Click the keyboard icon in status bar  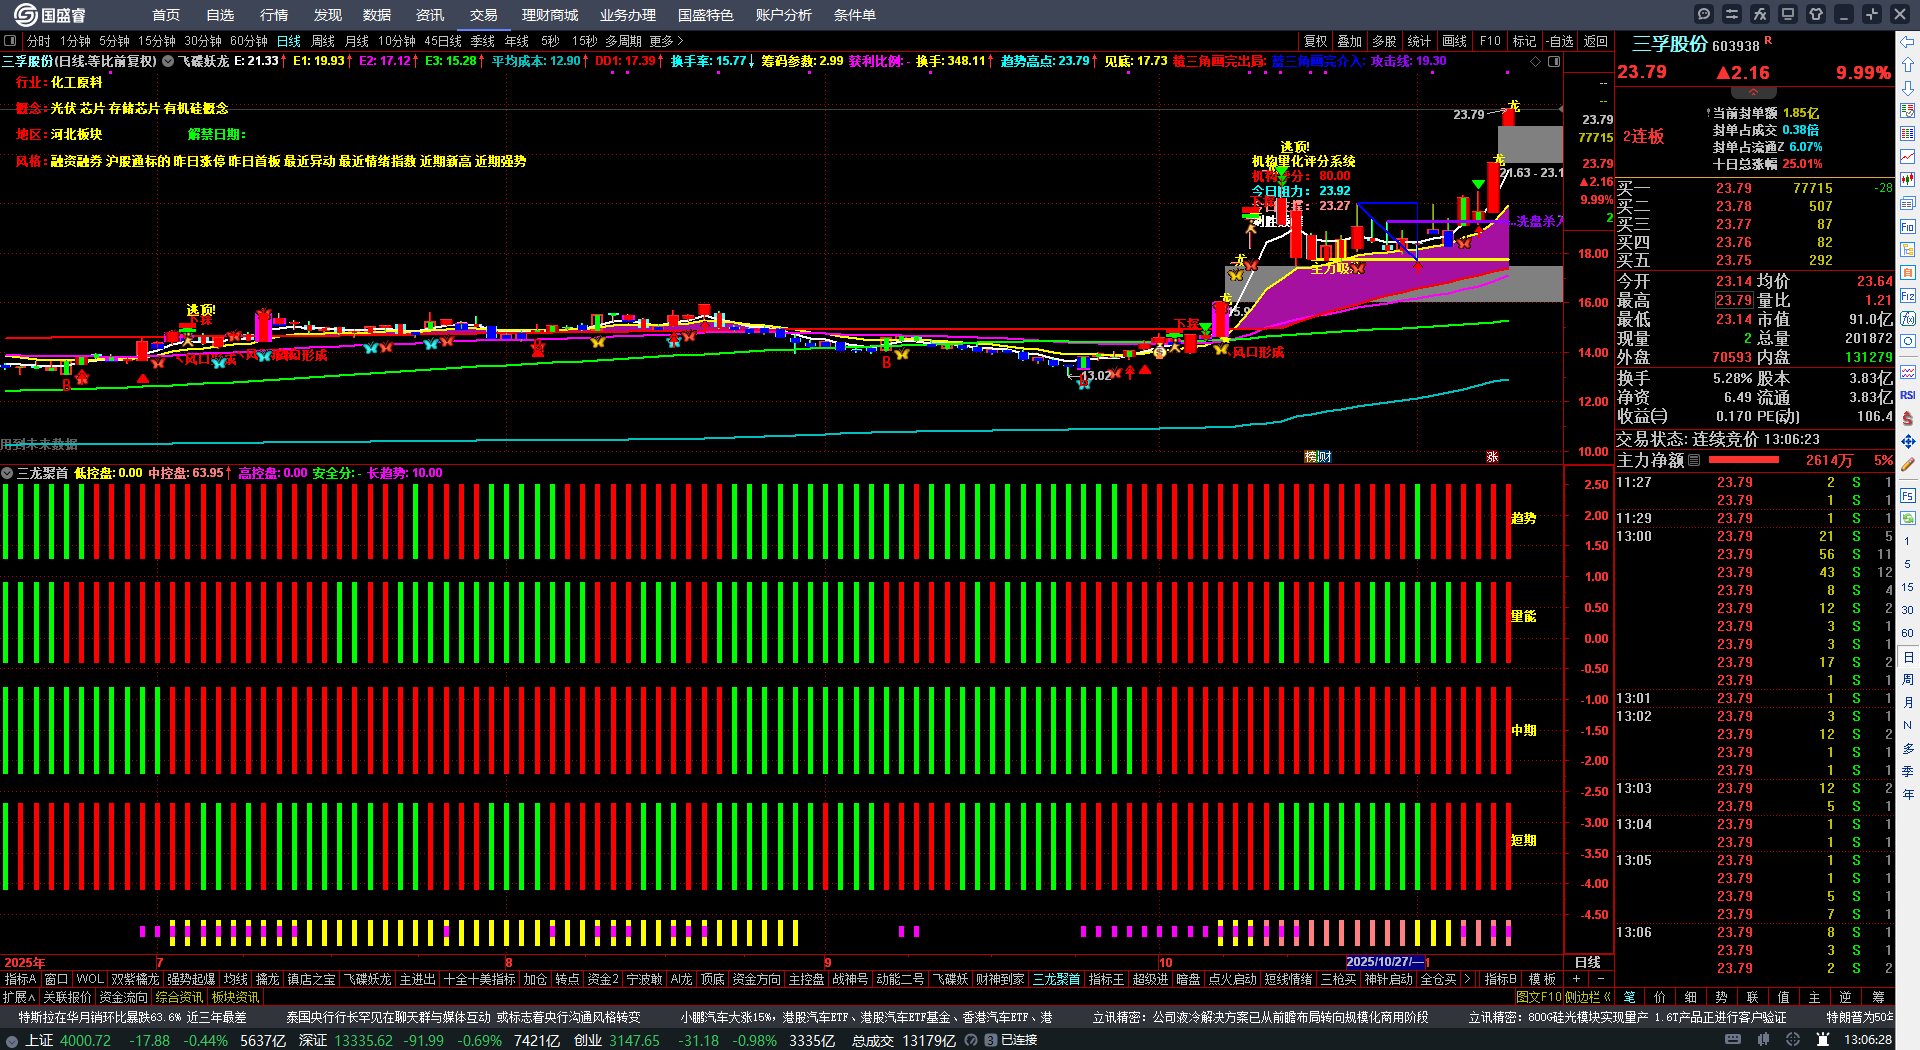[1733, 1040]
